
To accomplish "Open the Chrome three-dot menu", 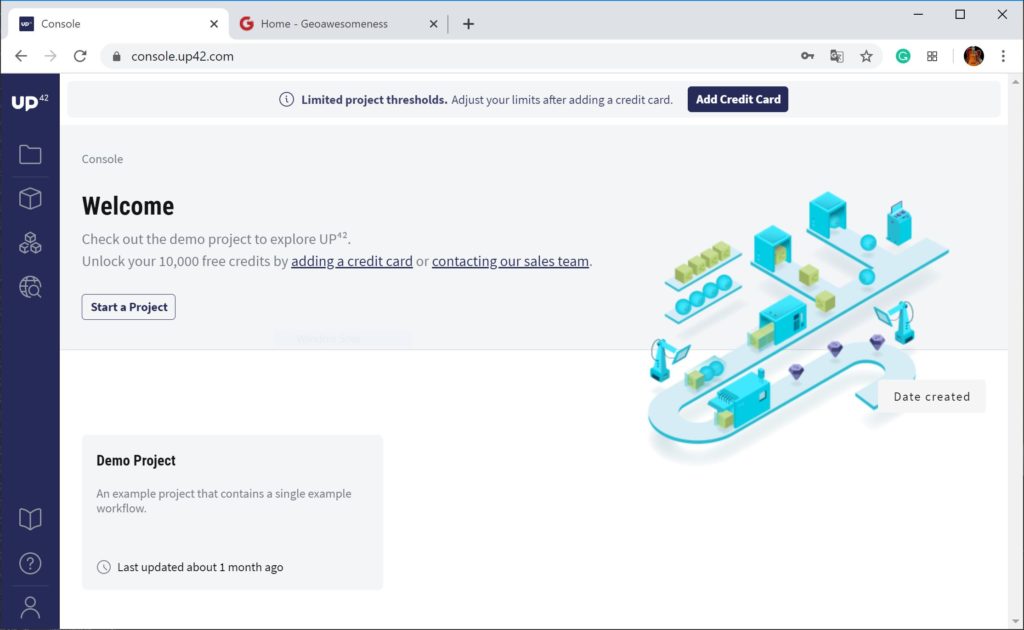I will (x=1003, y=56).
